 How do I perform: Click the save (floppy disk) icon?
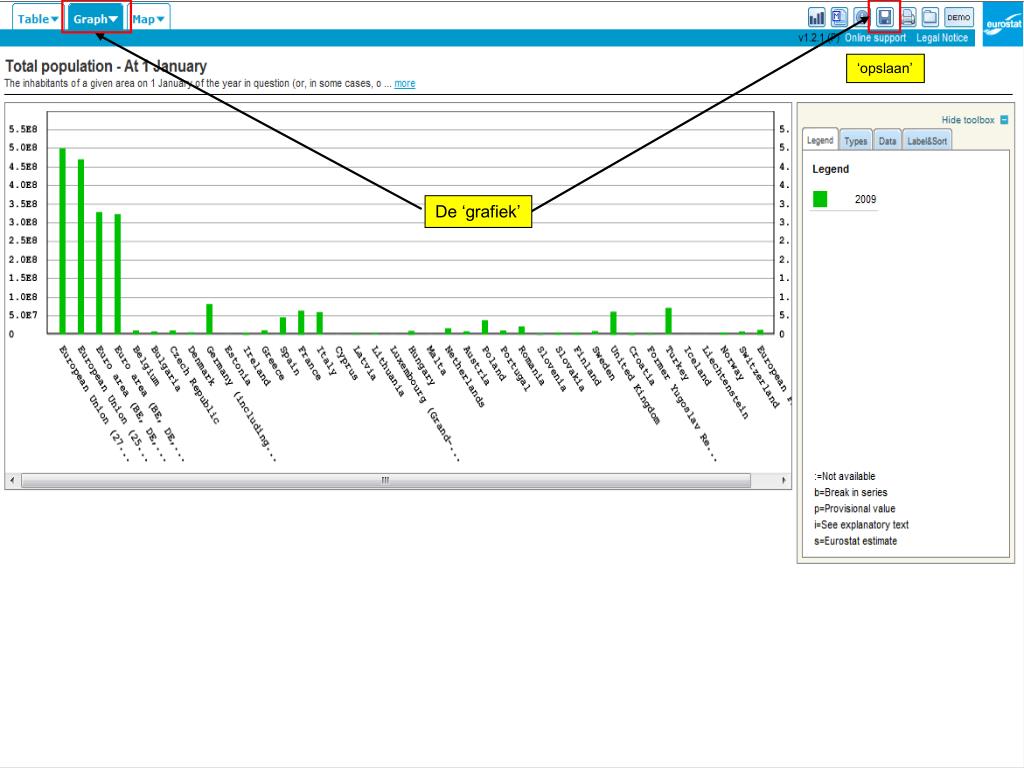[885, 18]
